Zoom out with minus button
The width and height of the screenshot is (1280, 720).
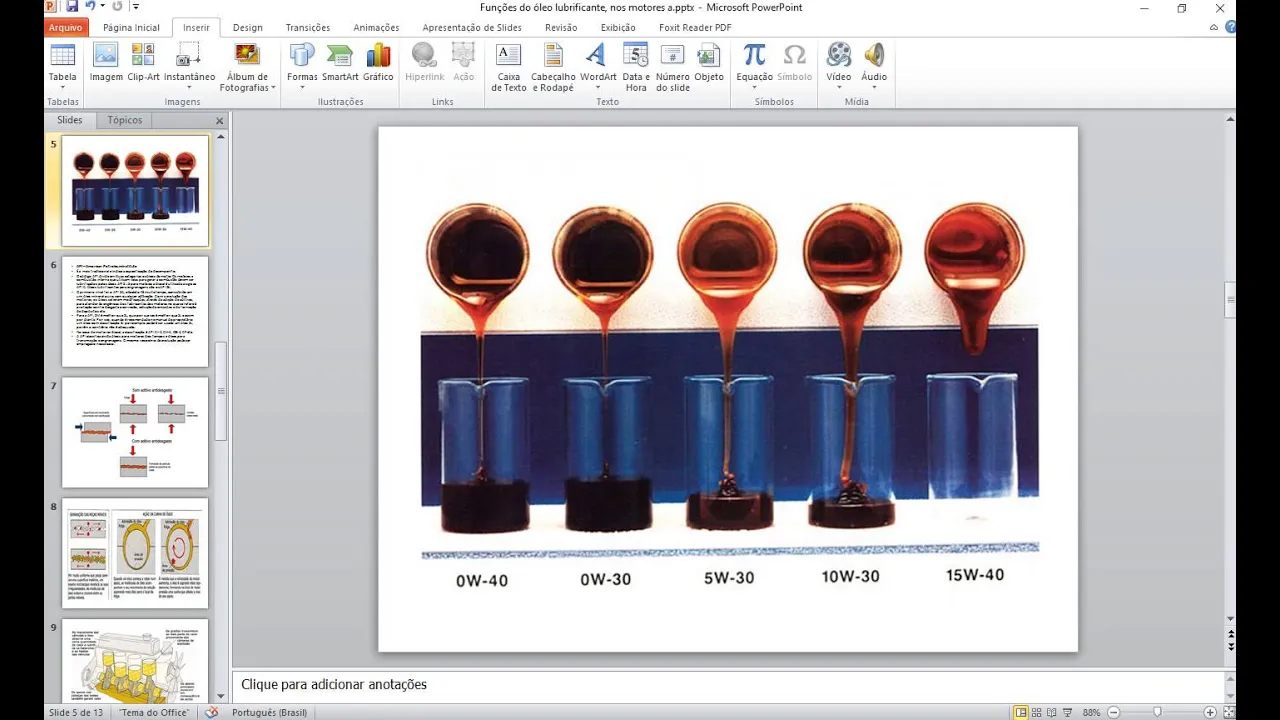click(1113, 712)
